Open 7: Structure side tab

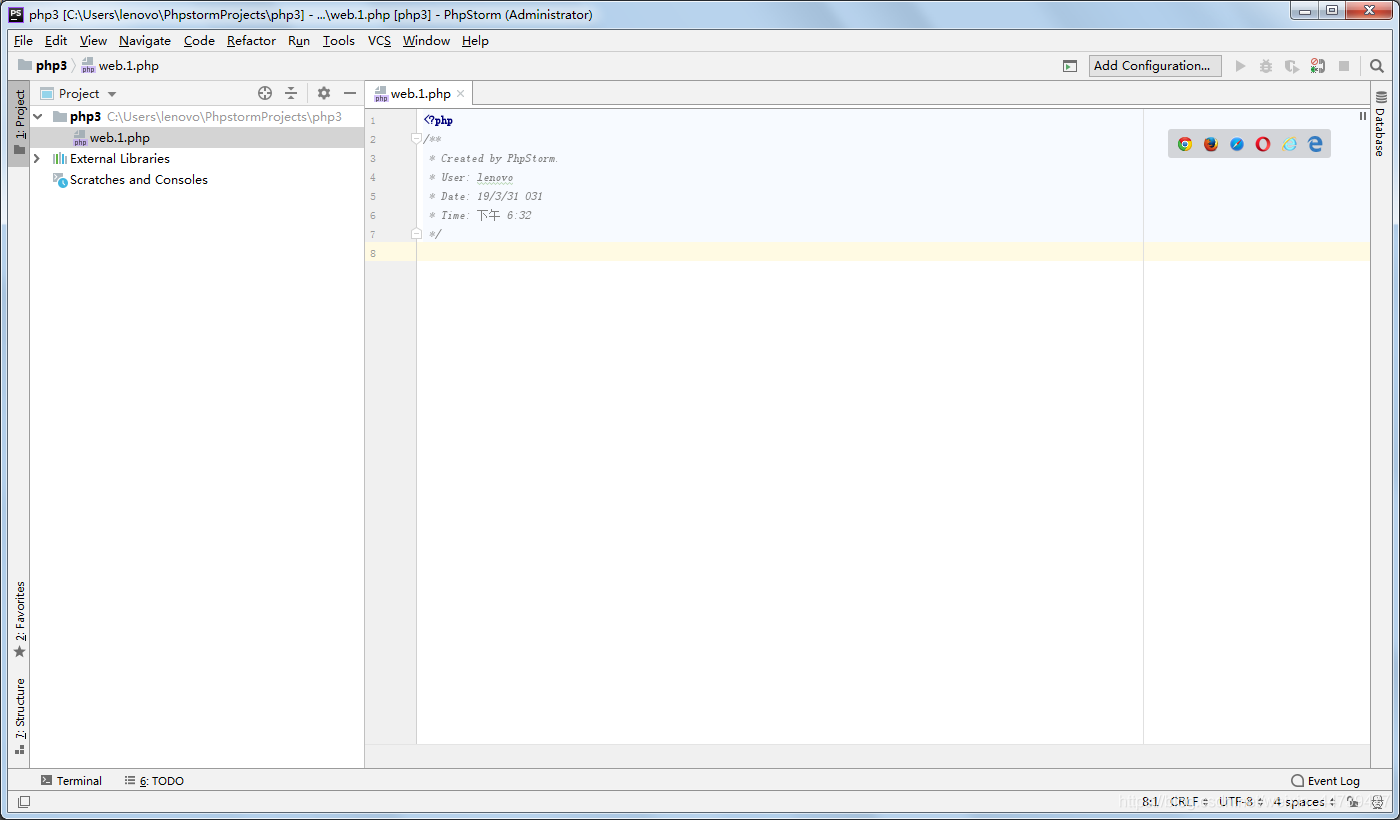(19, 715)
